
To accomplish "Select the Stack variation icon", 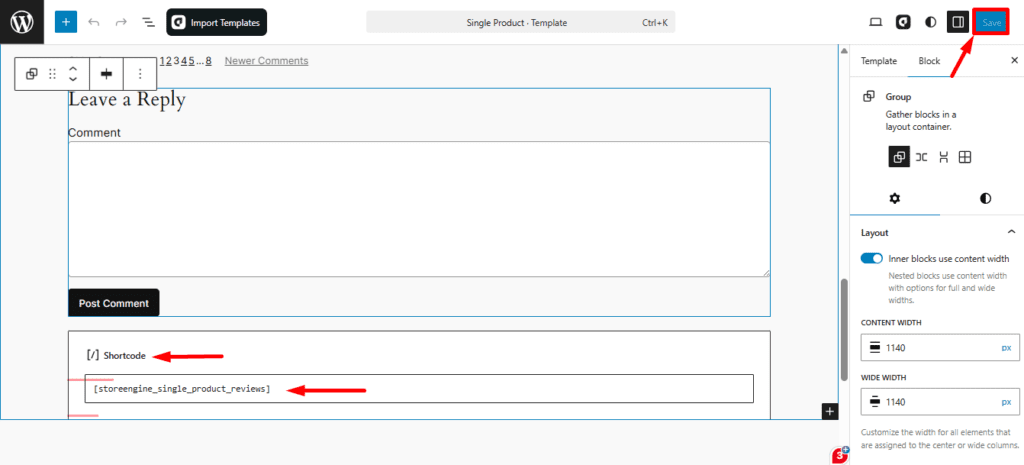I will pos(943,157).
